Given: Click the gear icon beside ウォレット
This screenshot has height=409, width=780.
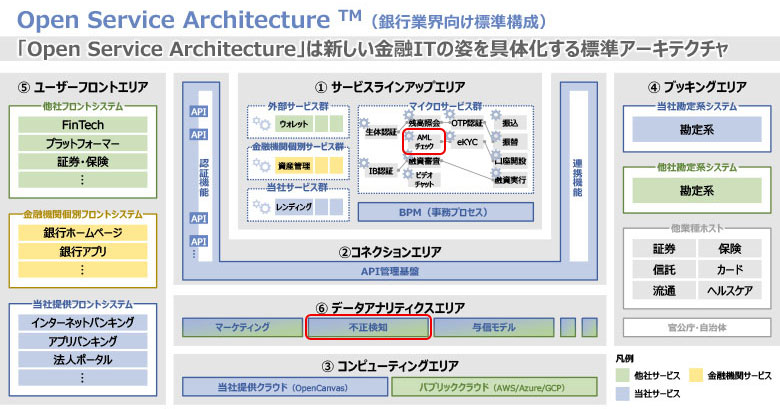Looking at the screenshot, I should (x=263, y=123).
